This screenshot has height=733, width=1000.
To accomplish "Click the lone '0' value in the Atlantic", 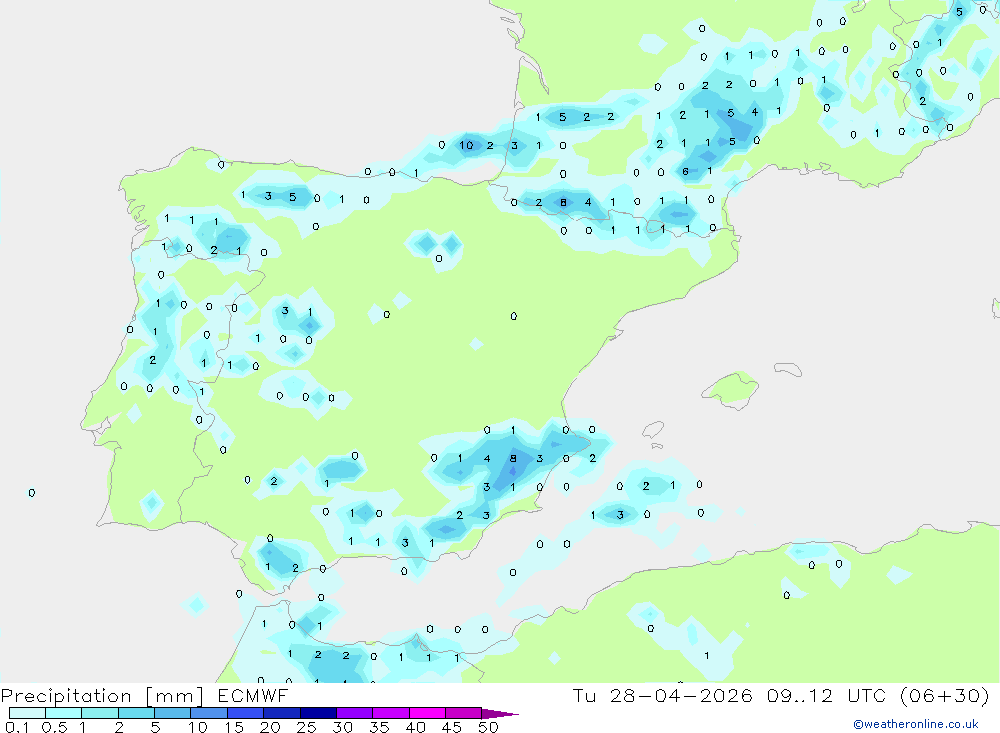I will (x=32, y=493).
